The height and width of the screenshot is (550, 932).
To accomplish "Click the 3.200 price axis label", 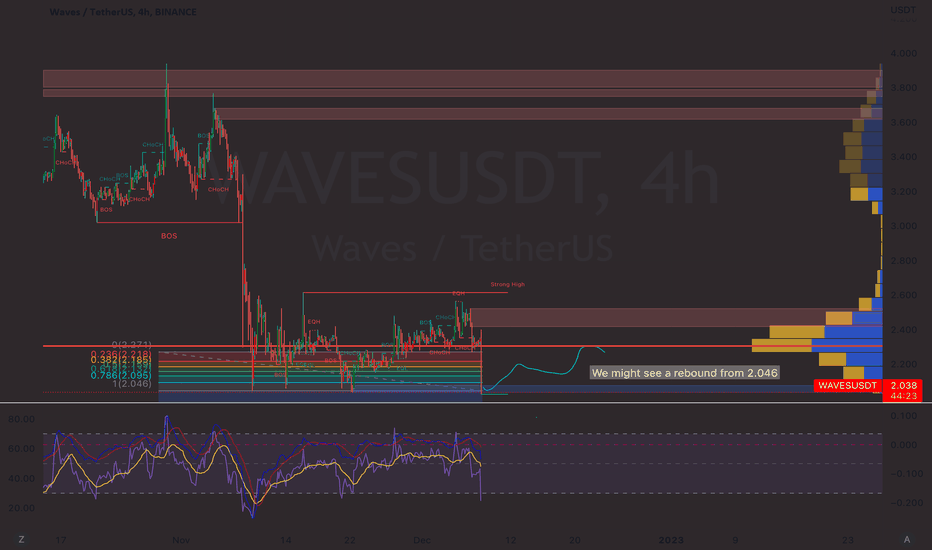I will tap(903, 191).
